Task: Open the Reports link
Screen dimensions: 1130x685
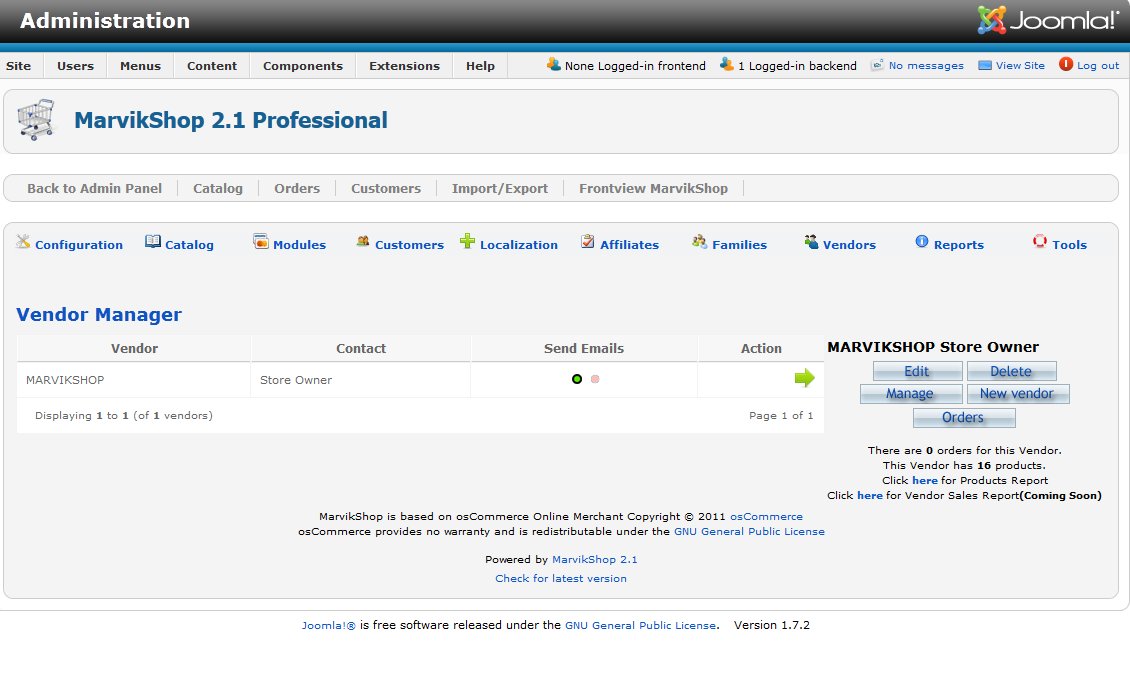Action: point(958,245)
